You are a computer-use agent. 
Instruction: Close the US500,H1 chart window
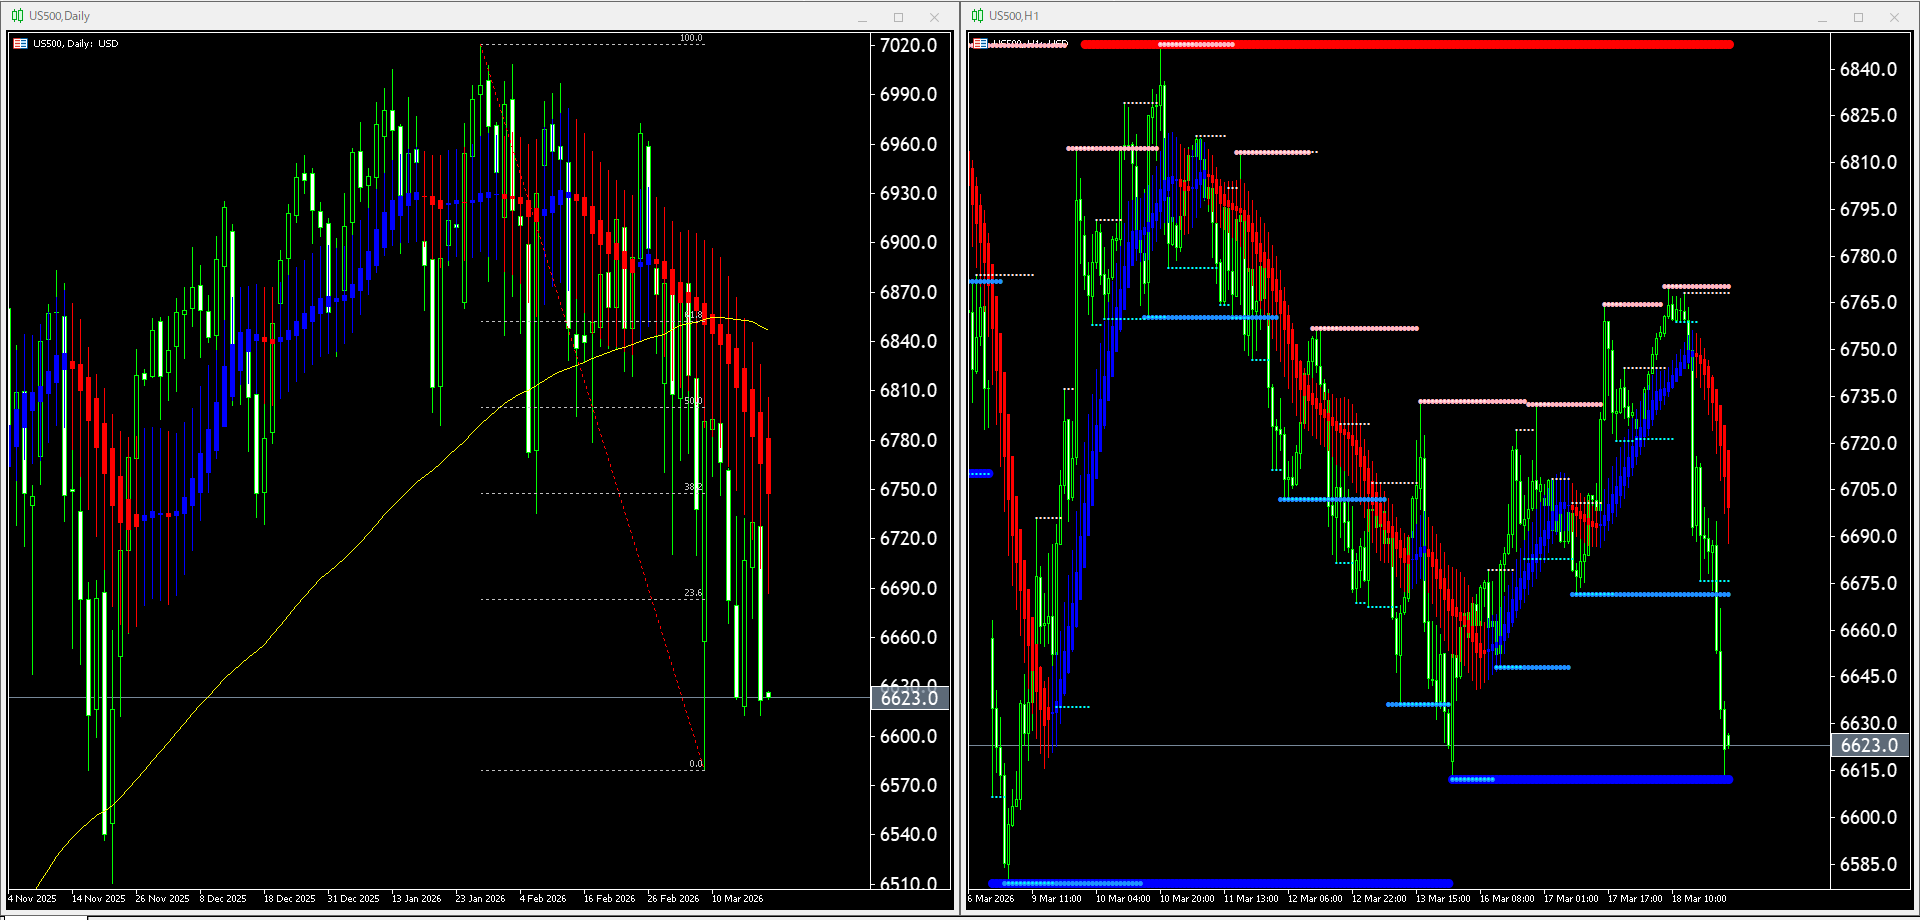(x=1894, y=17)
